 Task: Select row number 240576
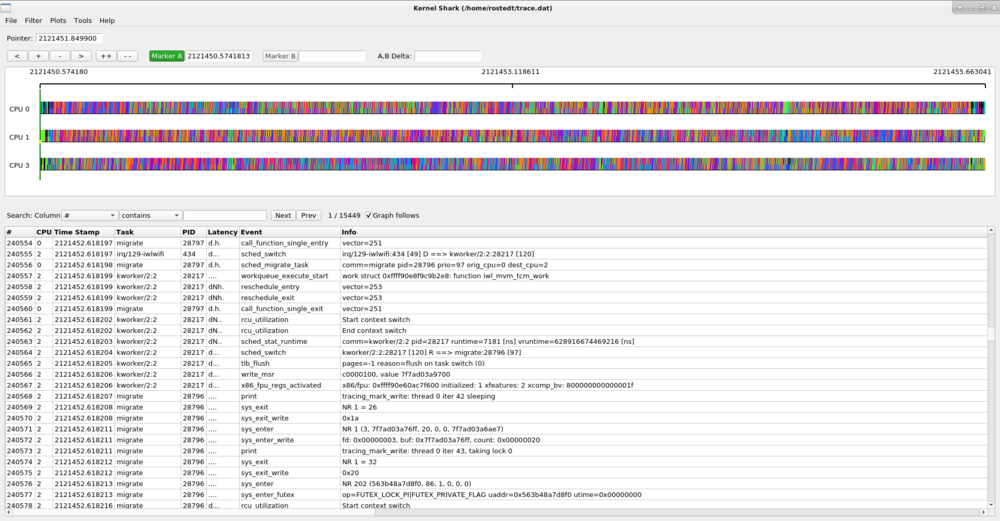tap(20, 484)
